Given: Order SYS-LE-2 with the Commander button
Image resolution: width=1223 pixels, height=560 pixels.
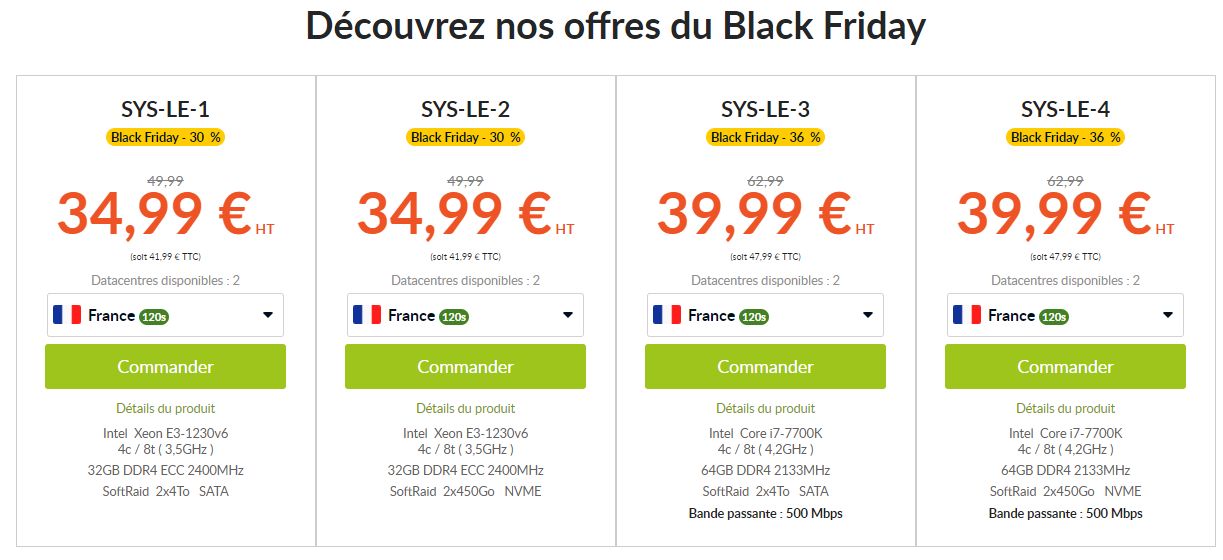Looking at the screenshot, I should tap(465, 367).
